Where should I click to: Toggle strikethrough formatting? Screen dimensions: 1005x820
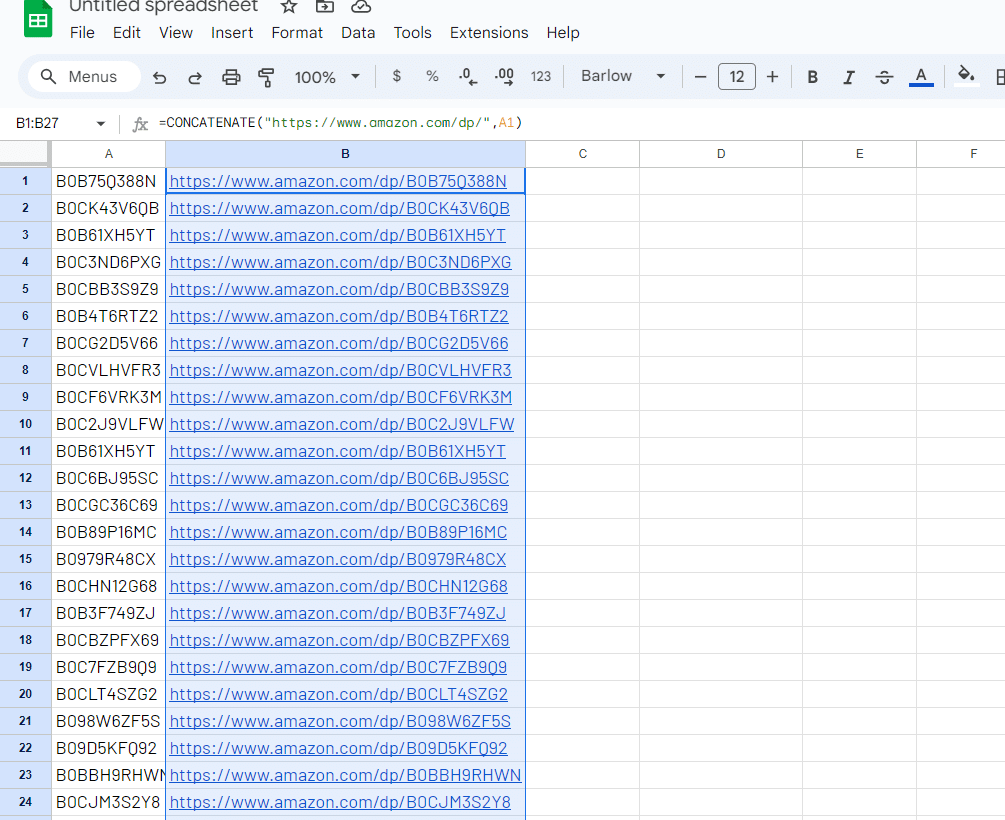click(884, 77)
